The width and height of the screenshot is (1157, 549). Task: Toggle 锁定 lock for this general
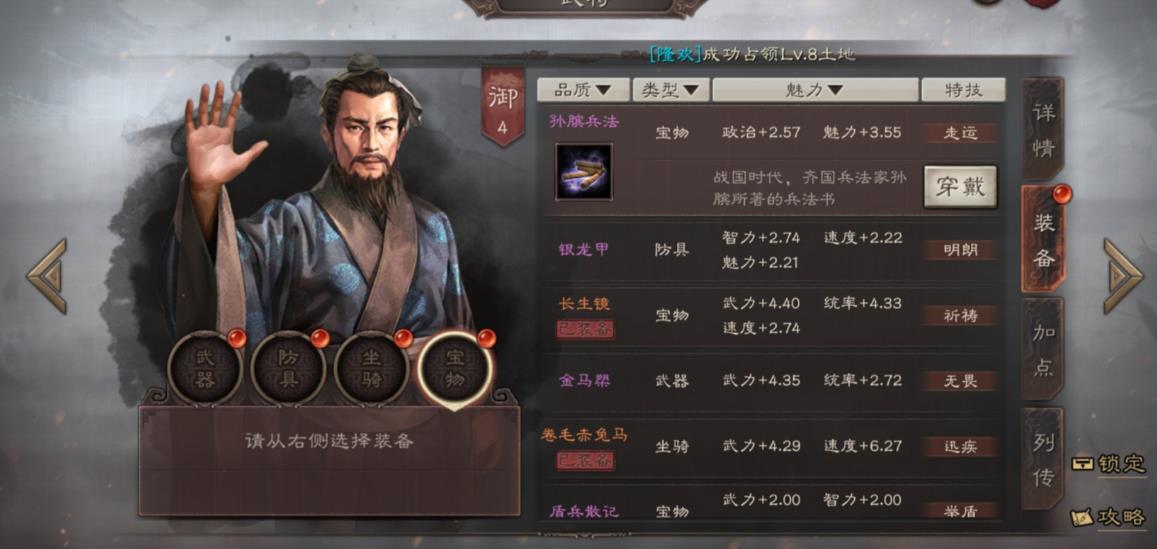click(1109, 464)
